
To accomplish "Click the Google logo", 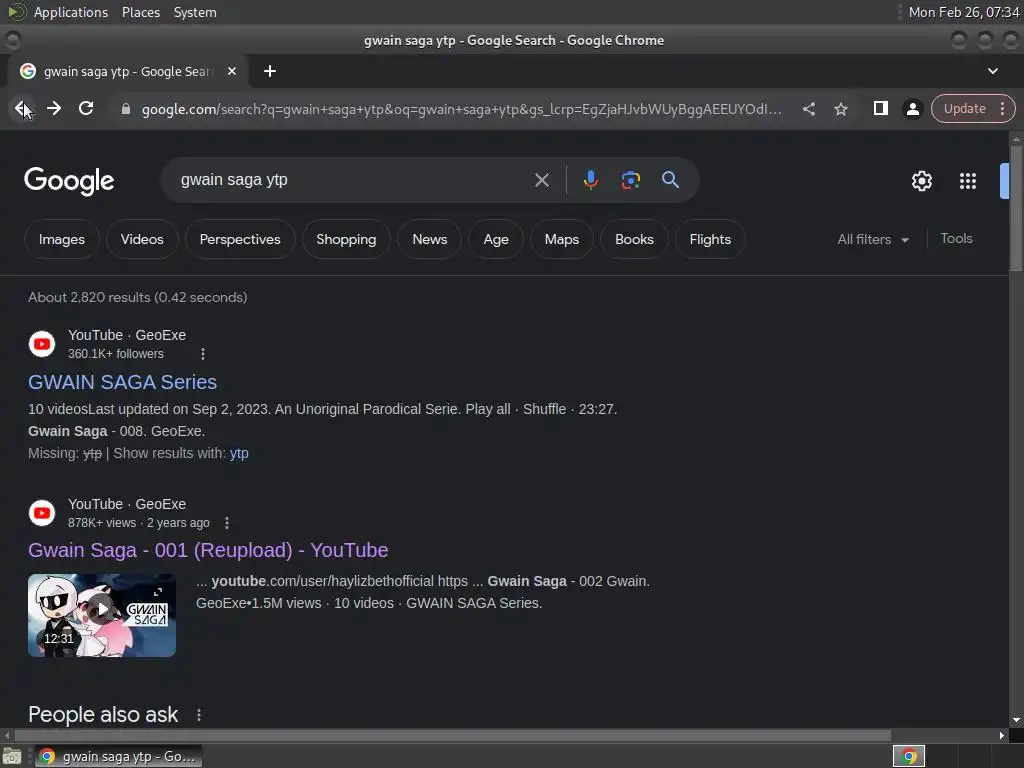I will (69, 181).
